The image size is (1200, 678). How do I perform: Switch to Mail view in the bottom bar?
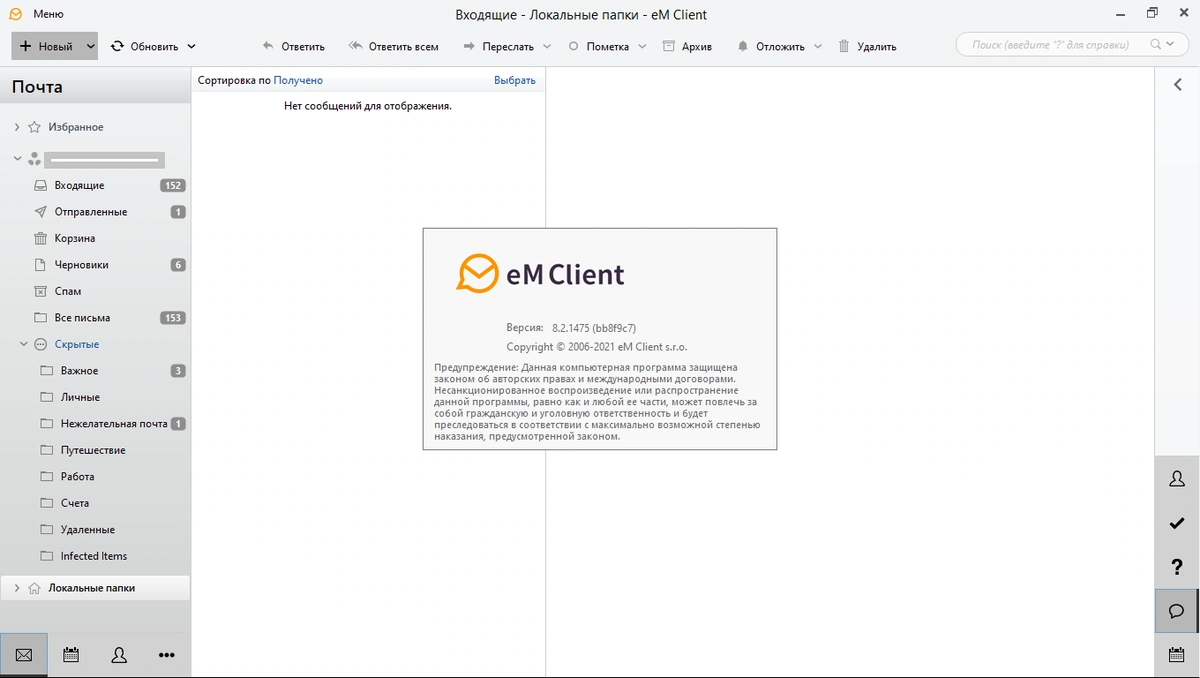tap(24, 655)
